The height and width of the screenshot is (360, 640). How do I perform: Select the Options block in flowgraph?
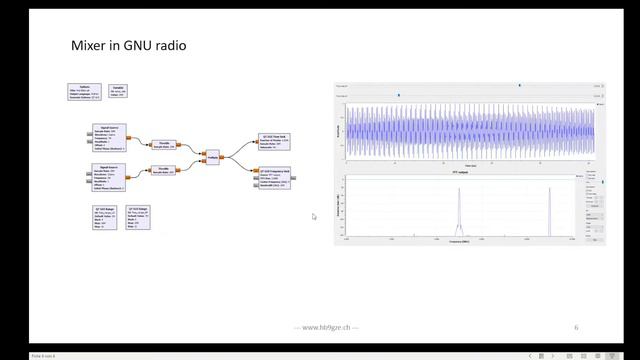pos(84,92)
